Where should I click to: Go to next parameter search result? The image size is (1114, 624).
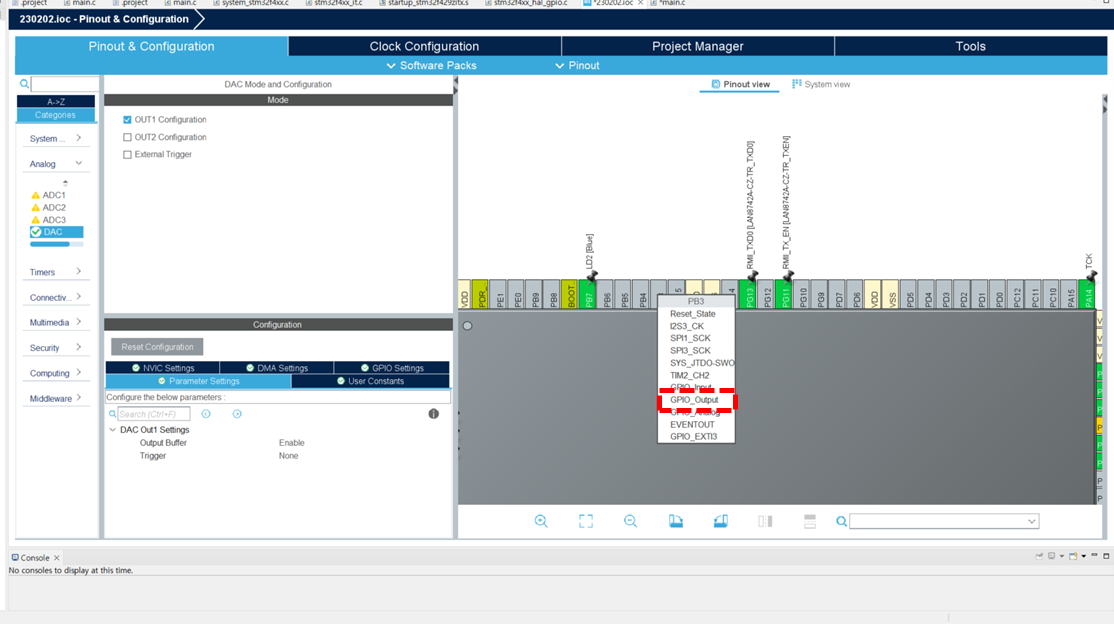(x=237, y=414)
